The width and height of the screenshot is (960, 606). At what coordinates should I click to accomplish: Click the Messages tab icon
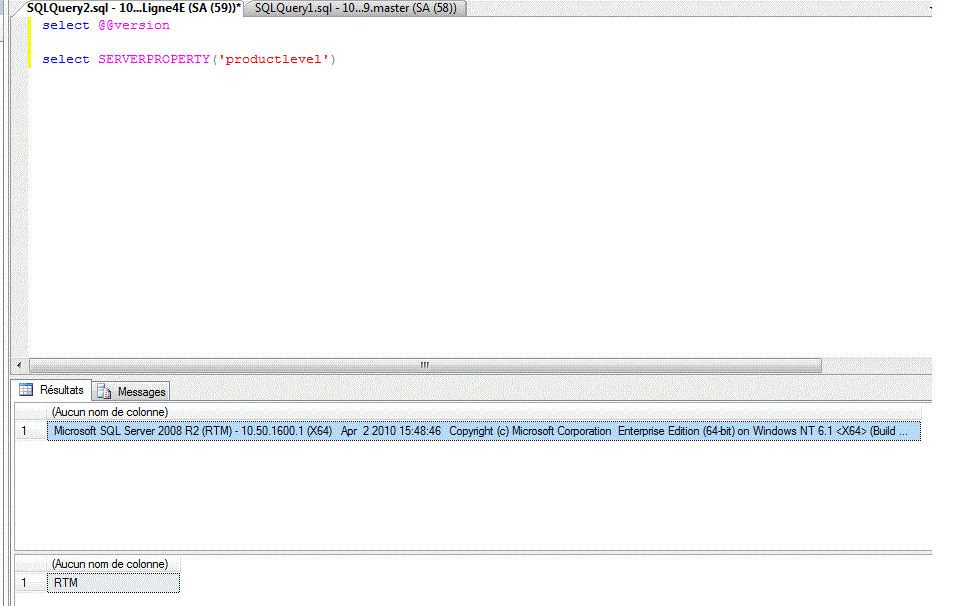point(103,392)
